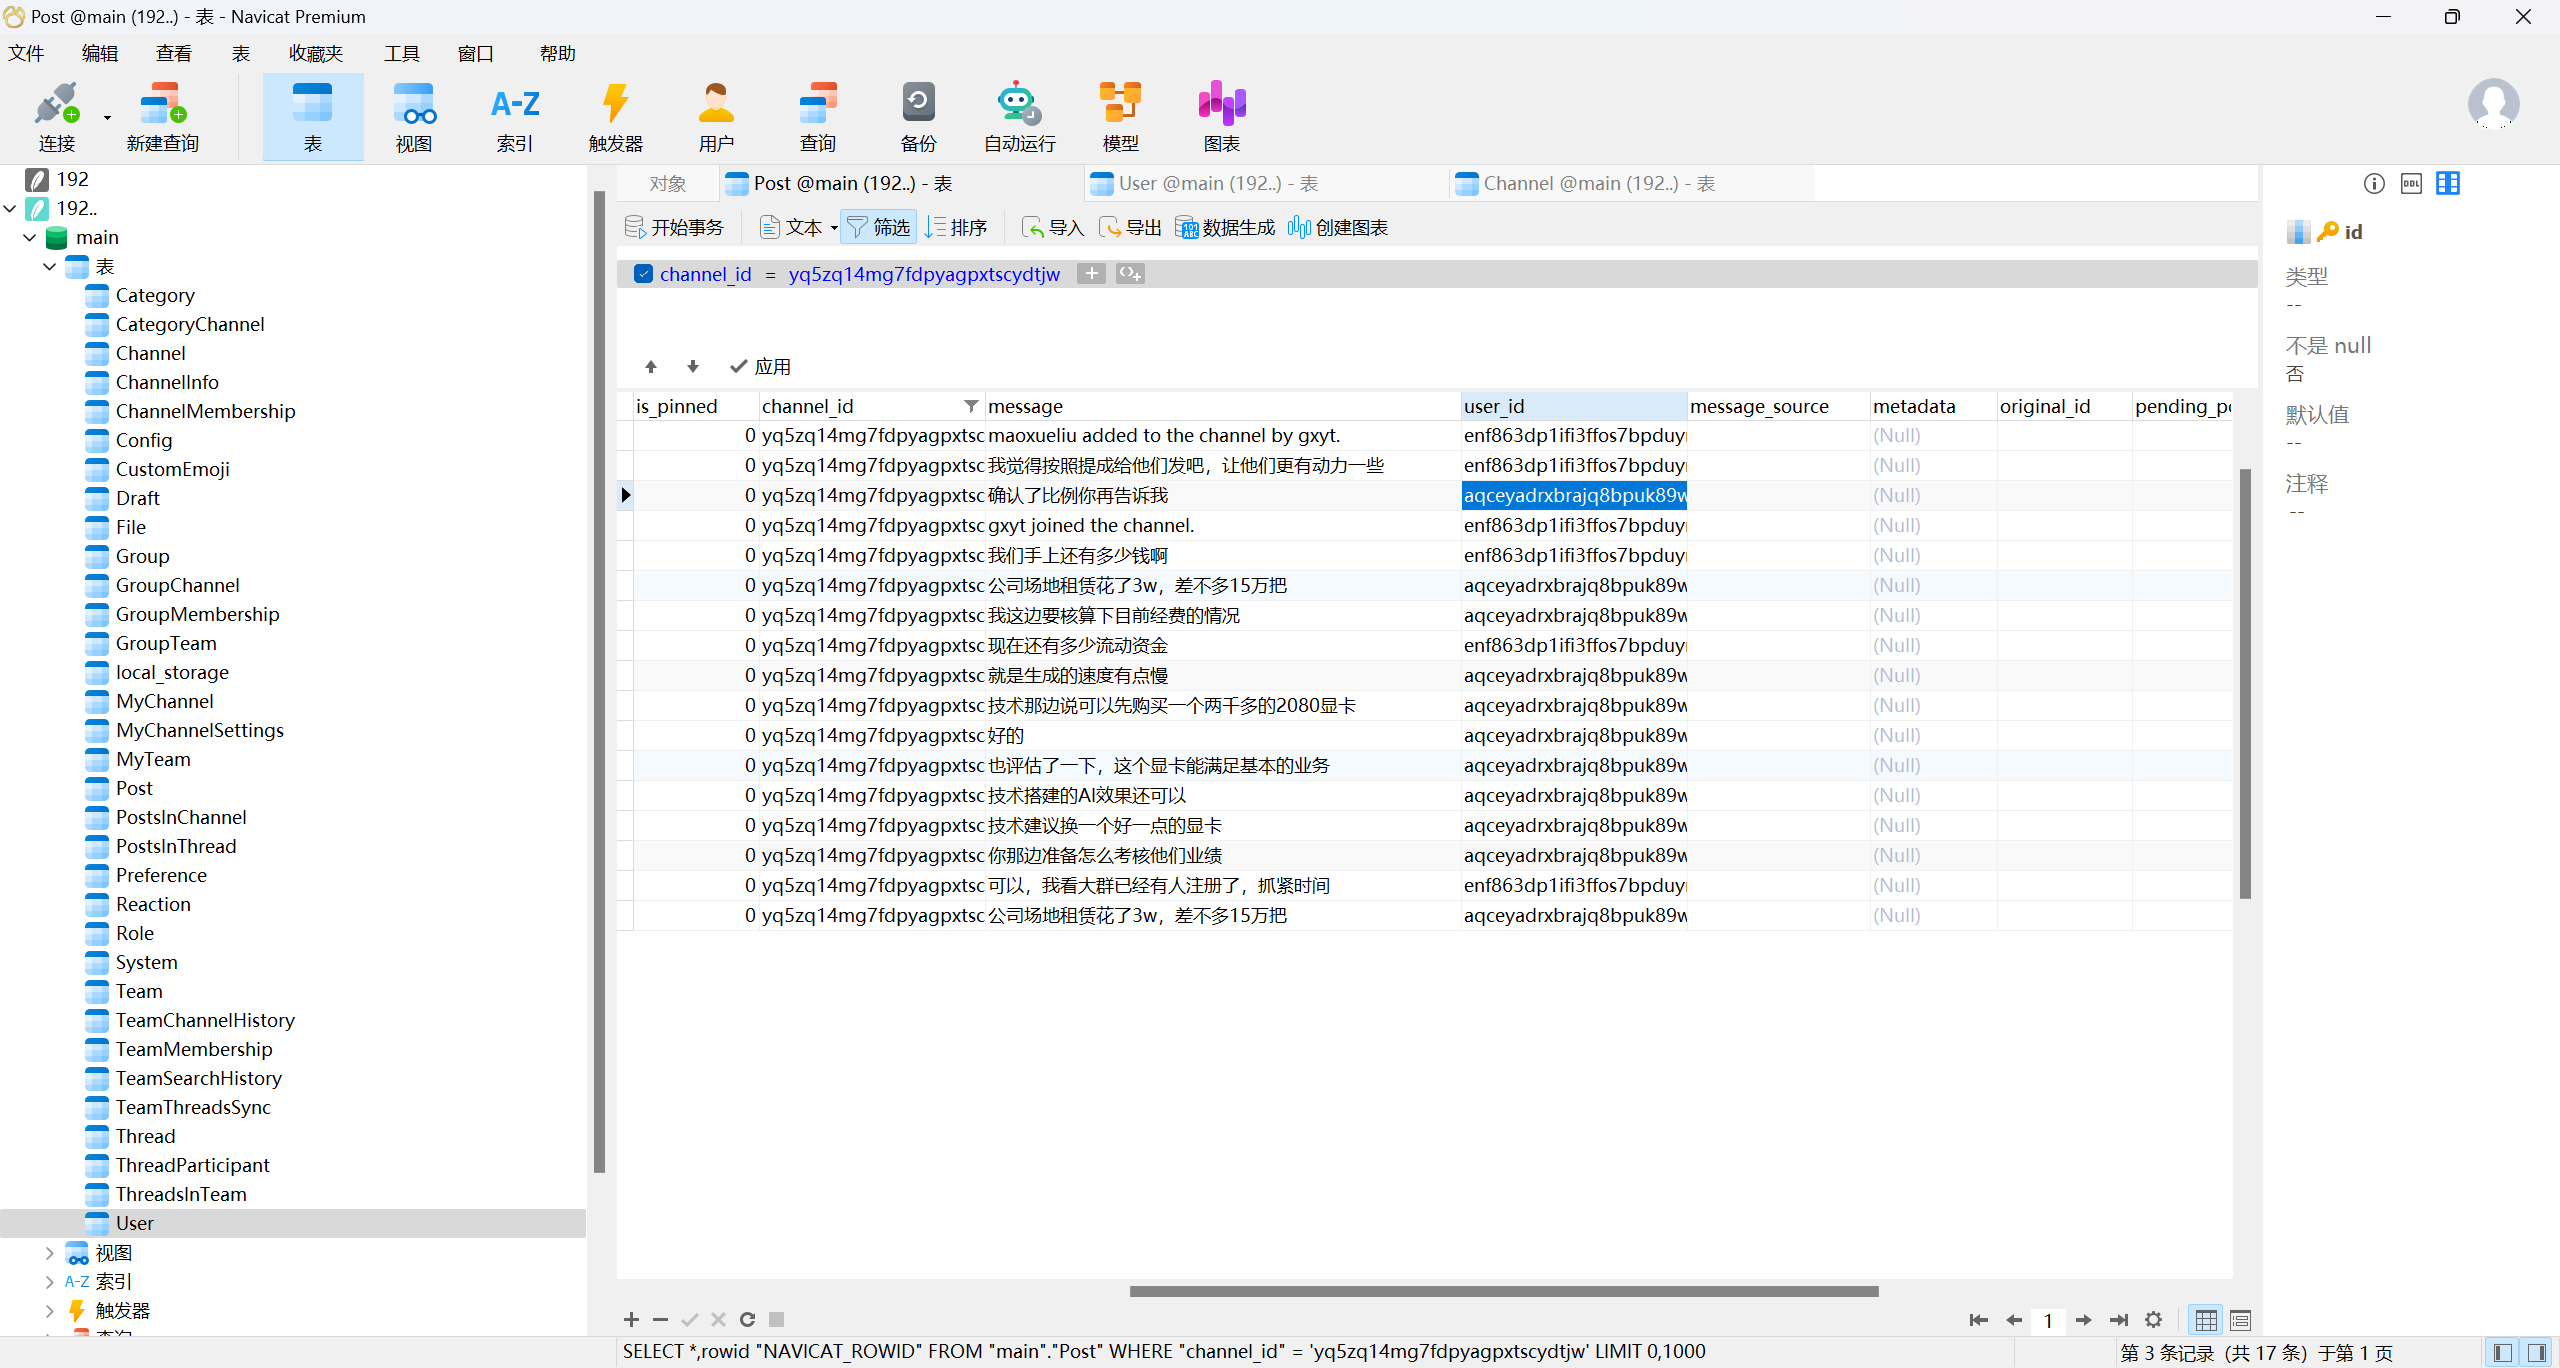Switch to form view at bottom right

pyautogui.click(x=2240, y=1320)
